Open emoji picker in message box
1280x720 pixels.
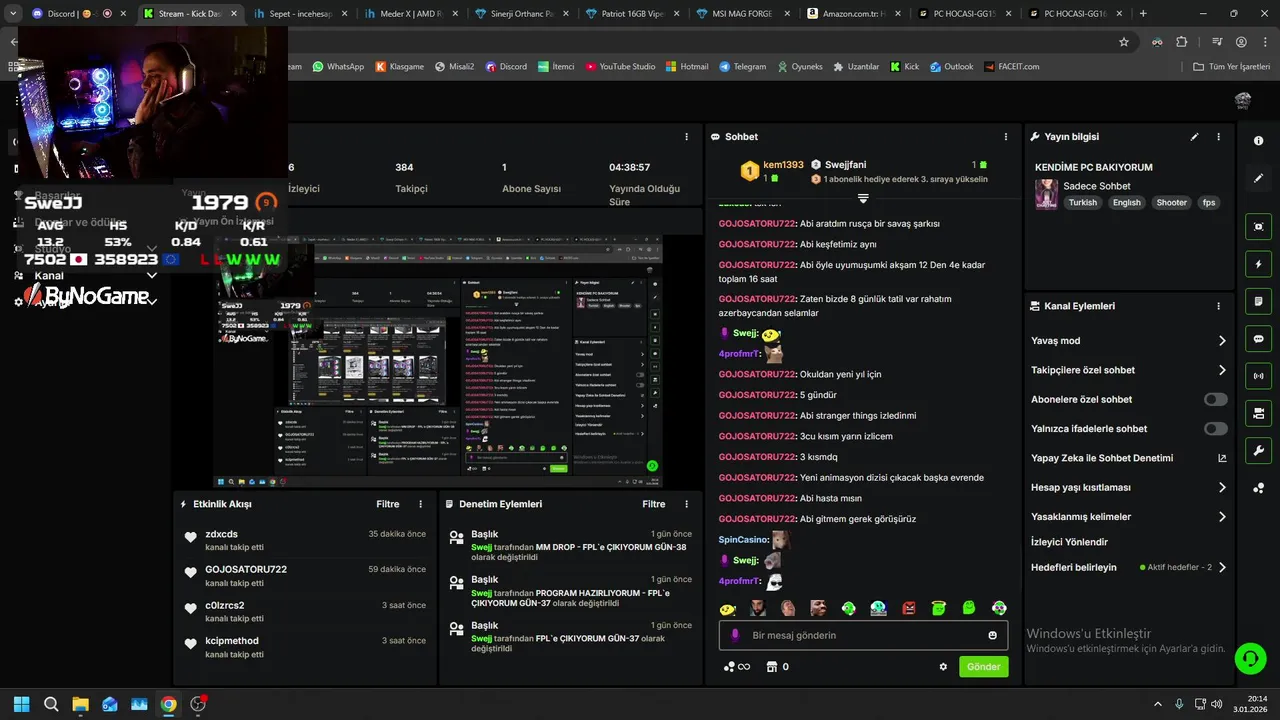[992, 635]
